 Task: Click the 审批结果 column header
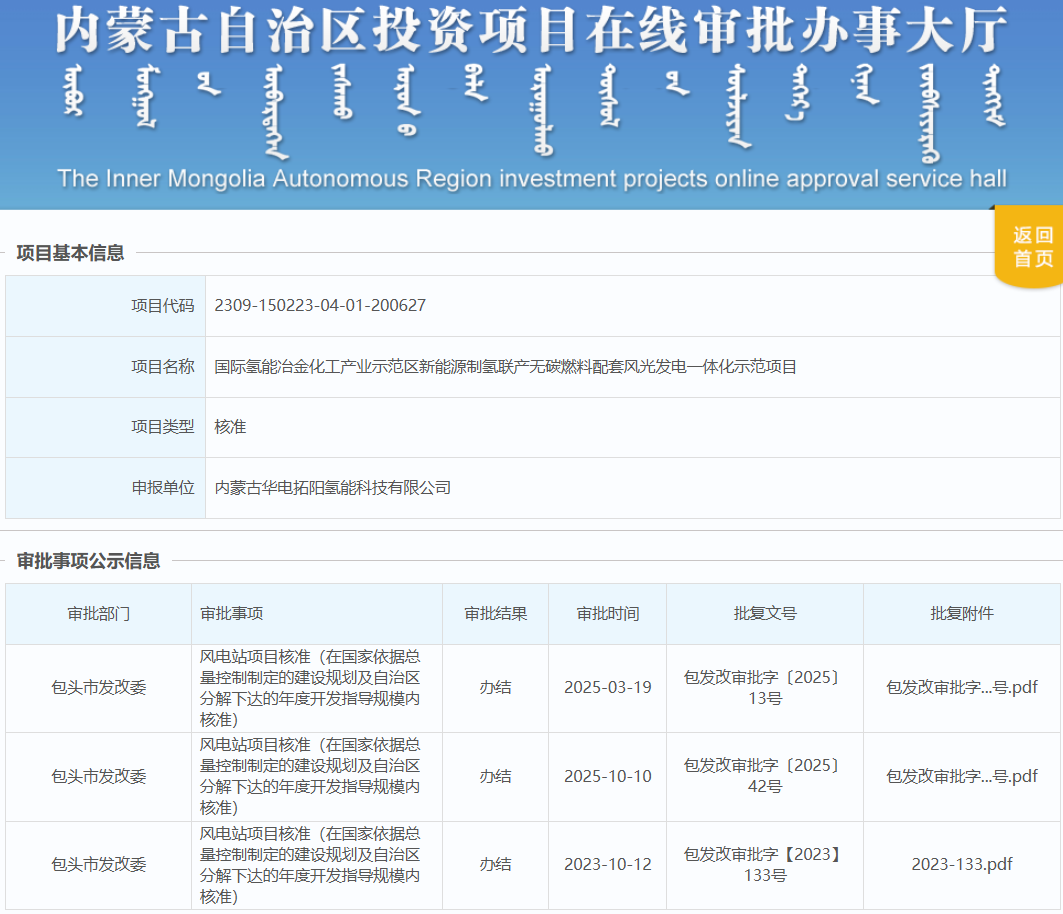(x=495, y=614)
